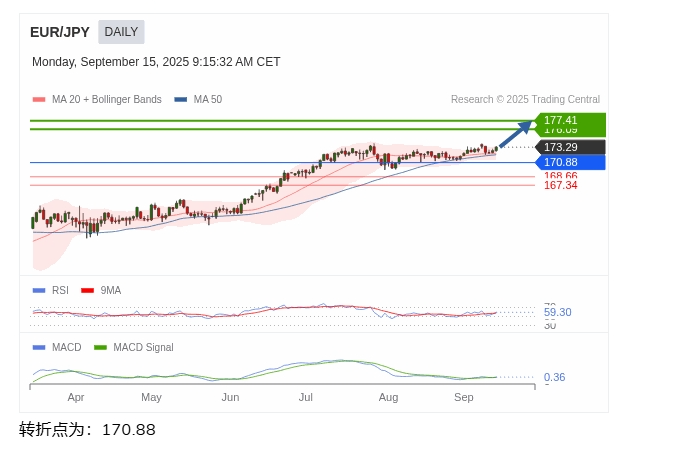The height and width of the screenshot is (459, 679).
Task: Click the RSI legend marker
Action: coord(39,291)
